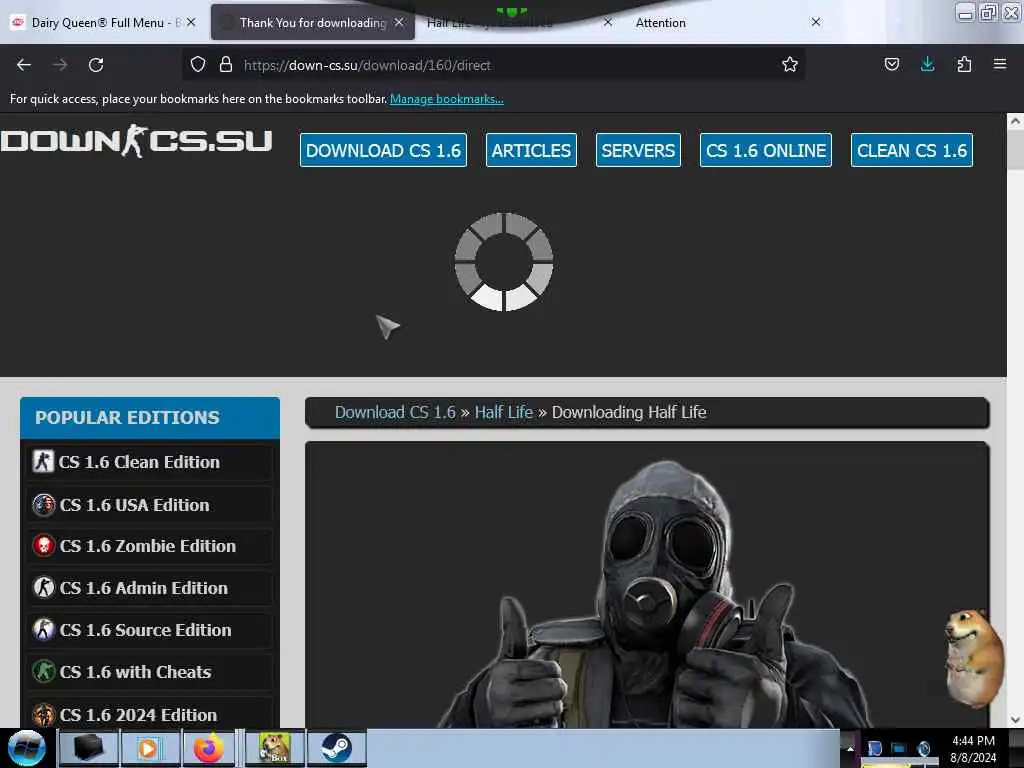Open CS 1.6 Zombie Edition link

(x=148, y=546)
